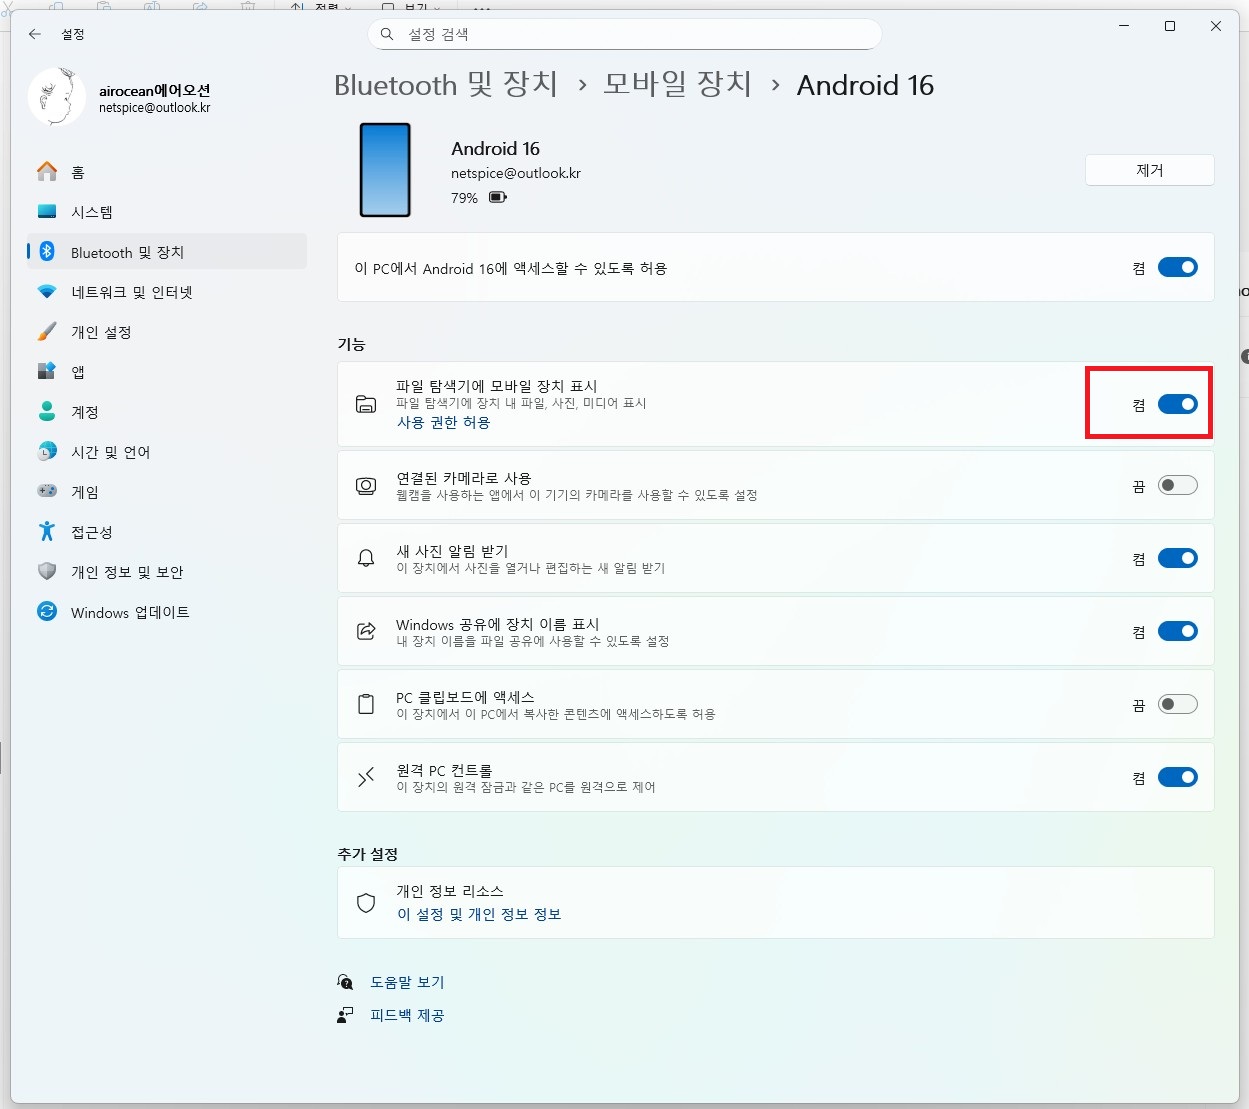Click the feedback person icon
This screenshot has height=1109, width=1249.
(345, 1015)
